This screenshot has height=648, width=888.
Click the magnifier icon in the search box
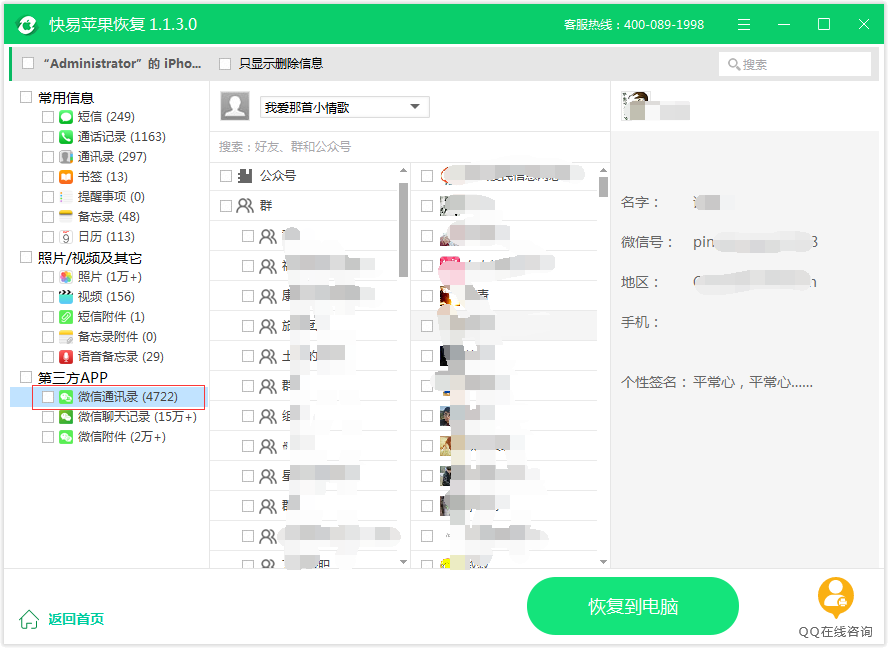pyautogui.click(x=734, y=65)
